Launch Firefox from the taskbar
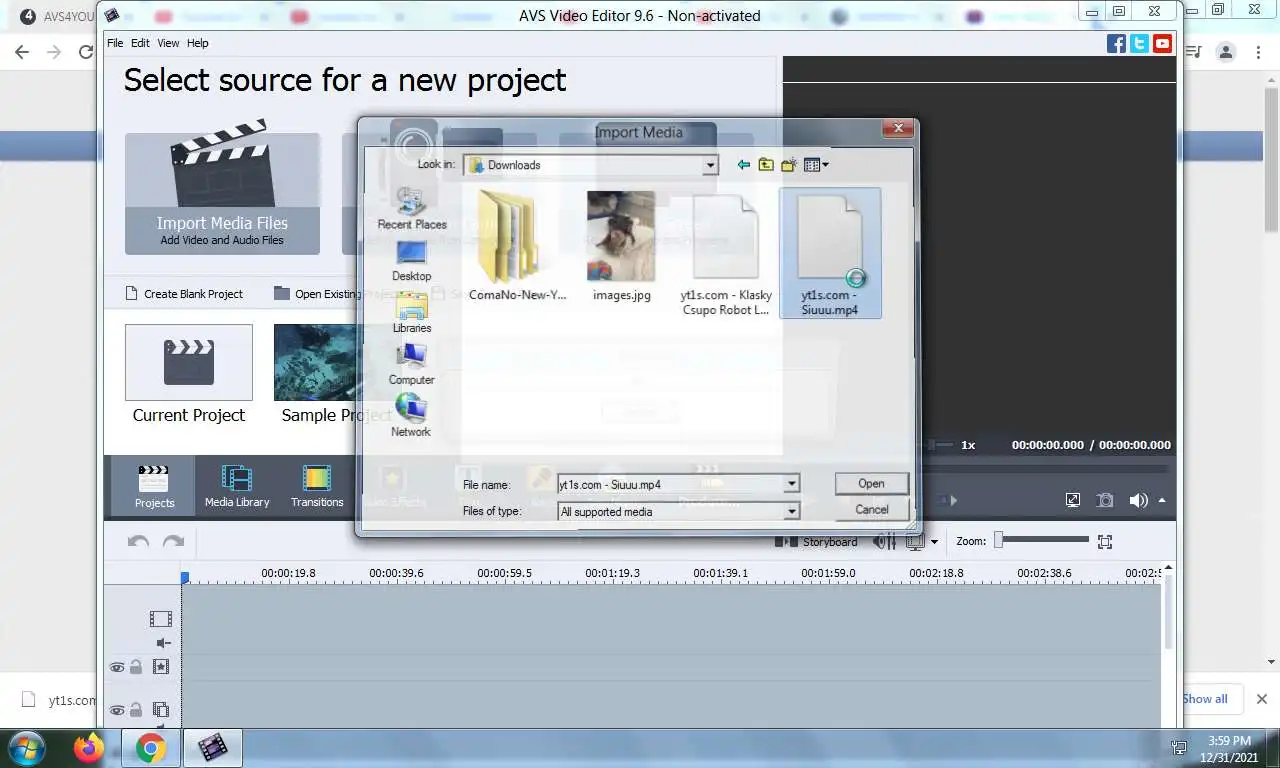Screen dimensions: 1280x768 pyautogui.click(x=89, y=747)
